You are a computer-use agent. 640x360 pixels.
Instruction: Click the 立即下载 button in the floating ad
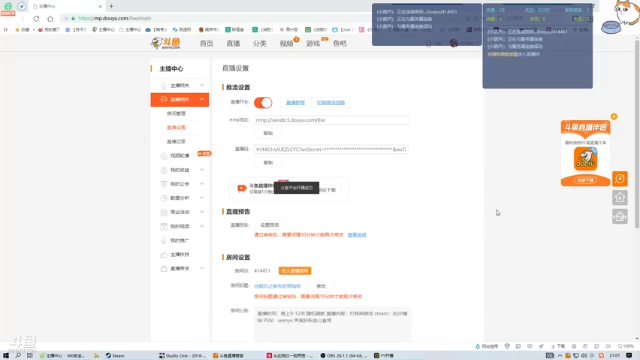[x=585, y=180]
